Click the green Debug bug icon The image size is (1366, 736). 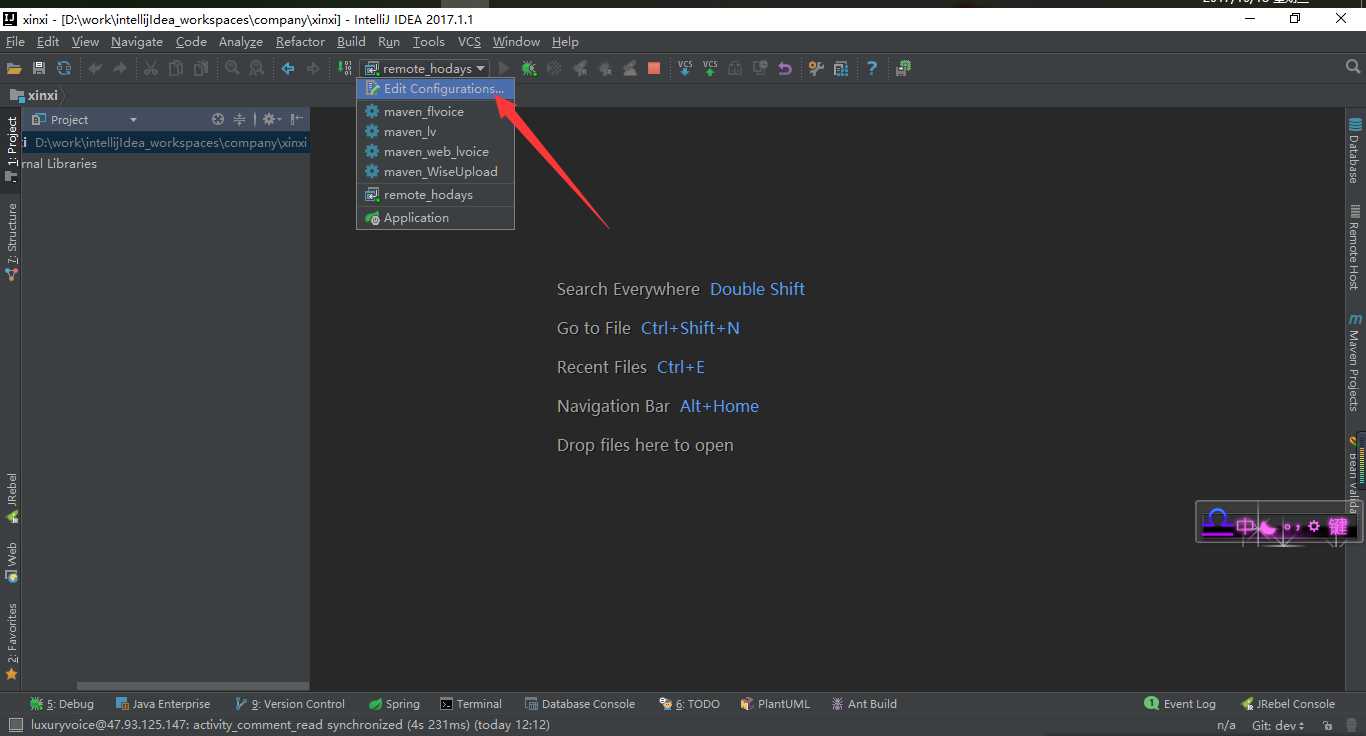tap(529, 68)
